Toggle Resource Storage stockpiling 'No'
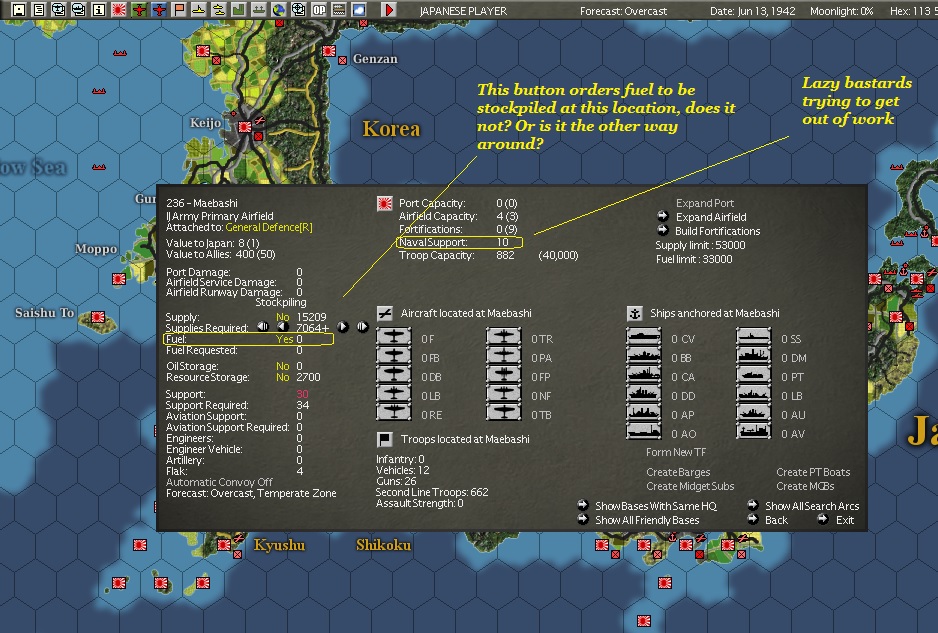 [x=282, y=378]
